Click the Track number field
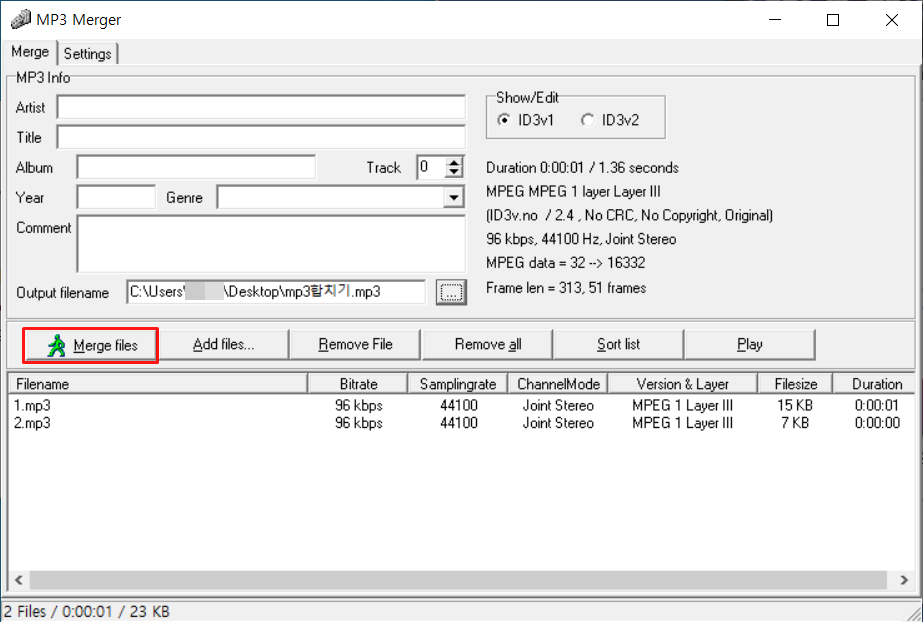The image size is (923, 622). pos(431,167)
